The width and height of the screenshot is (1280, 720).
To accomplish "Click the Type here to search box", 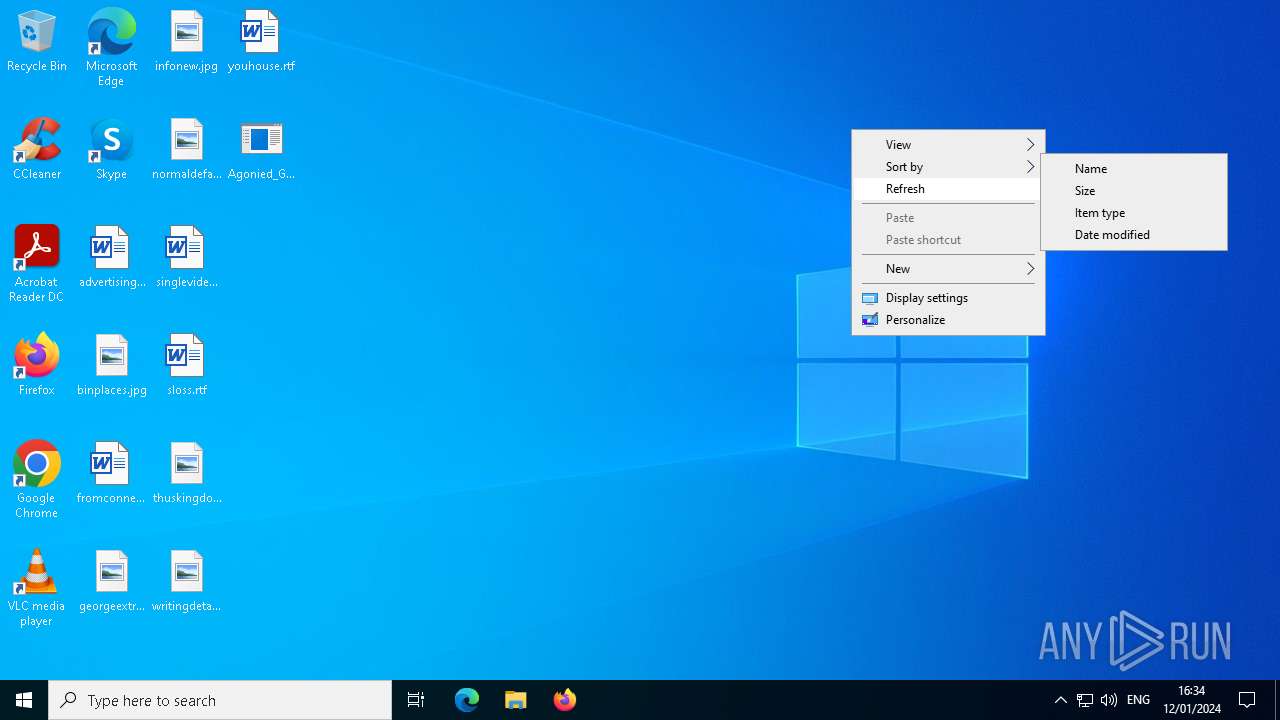I will click(x=220, y=700).
